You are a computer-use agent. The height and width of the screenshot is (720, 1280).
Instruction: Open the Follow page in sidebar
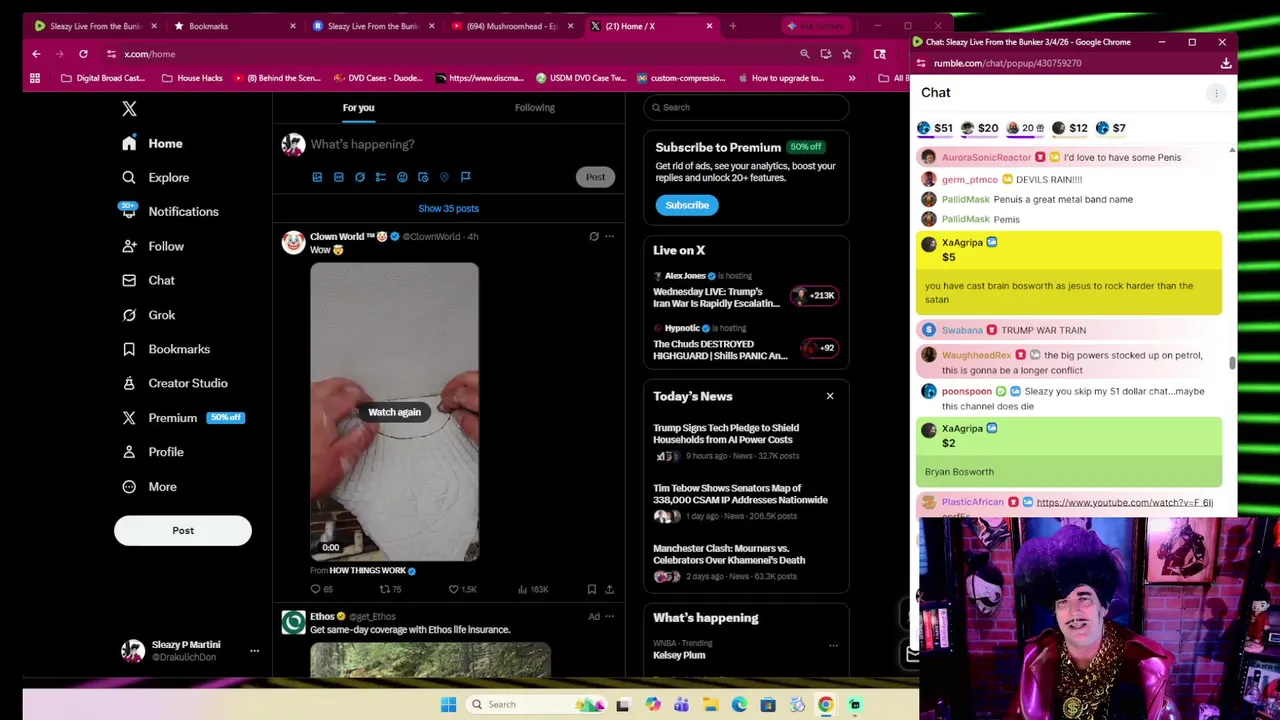[153, 246]
